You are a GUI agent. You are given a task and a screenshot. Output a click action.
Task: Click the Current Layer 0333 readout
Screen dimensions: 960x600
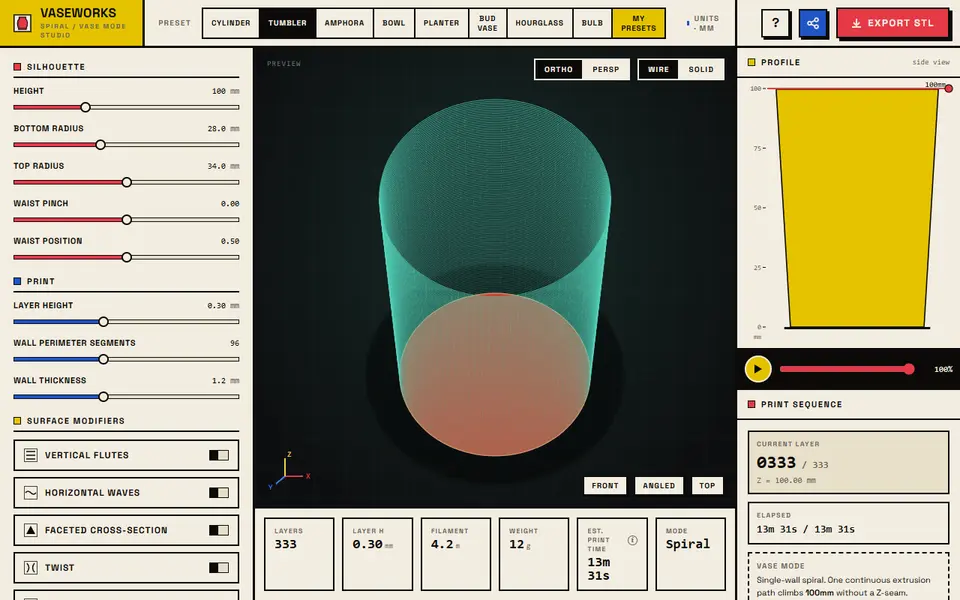click(848, 462)
